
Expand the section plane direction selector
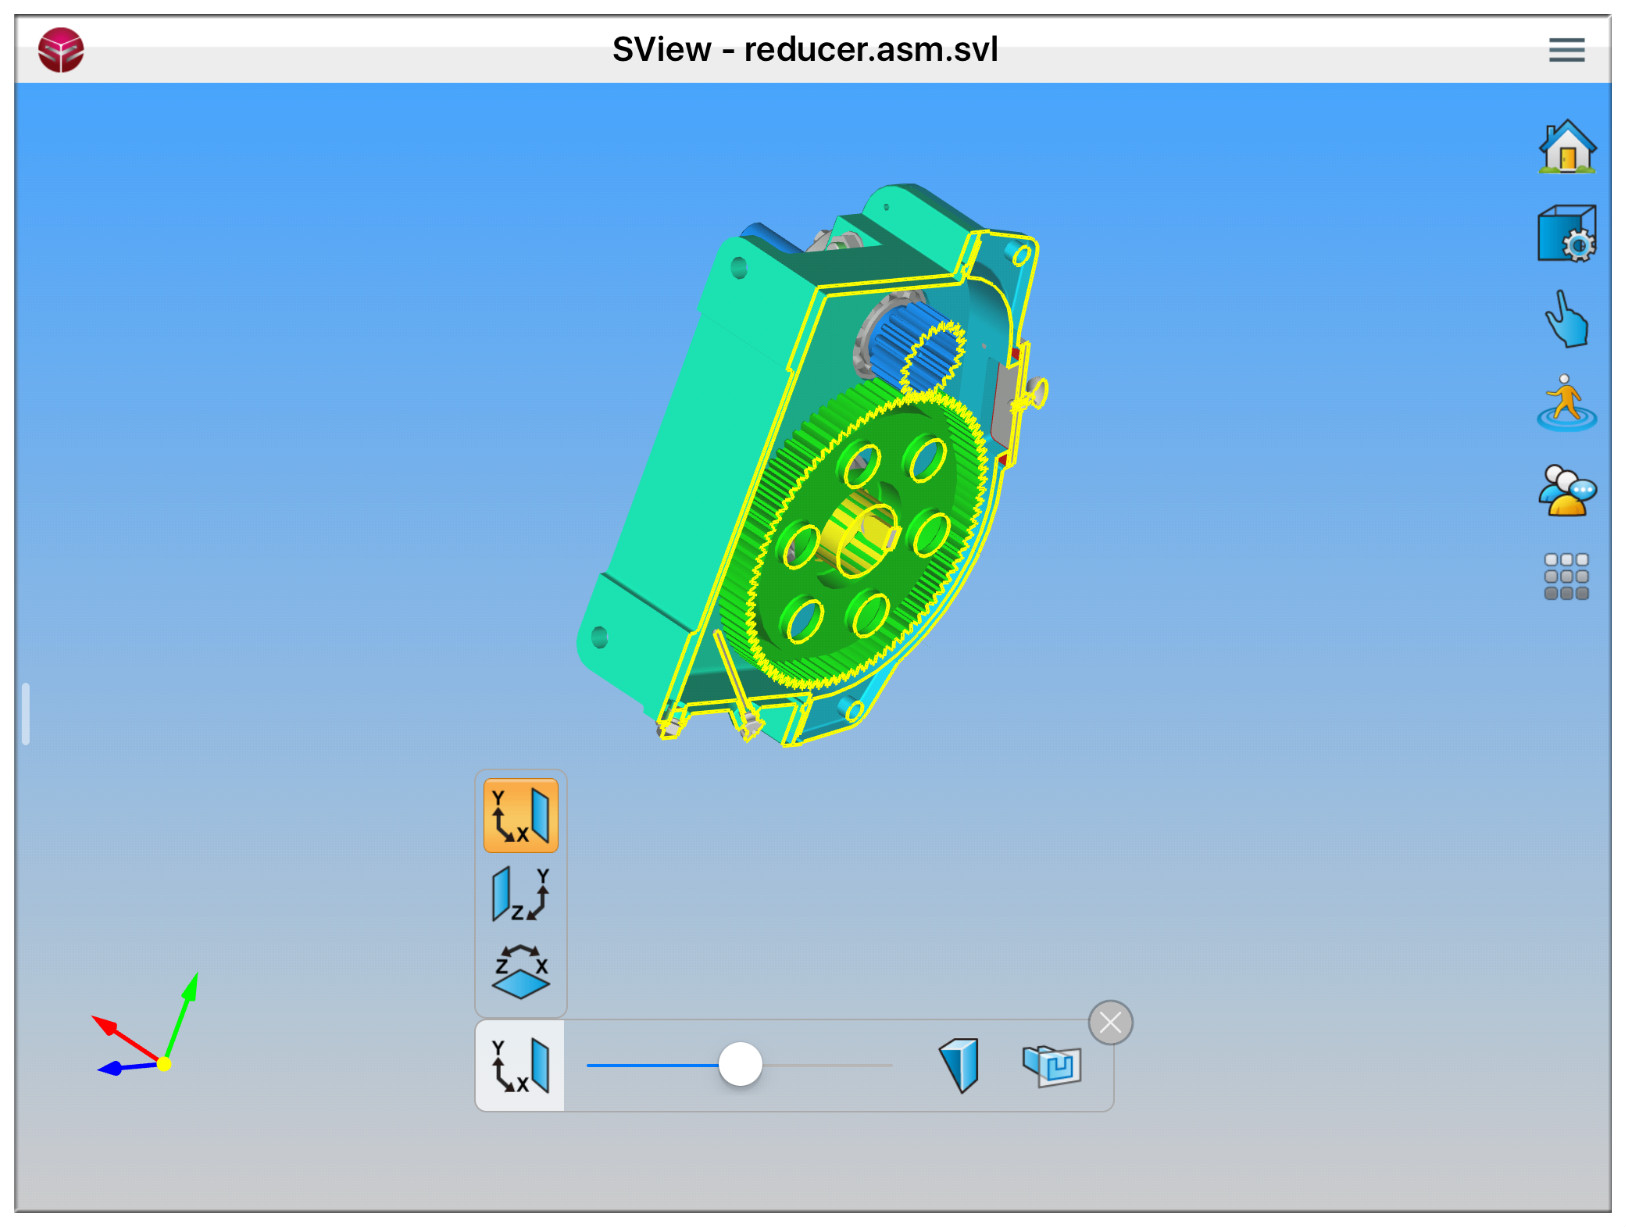(521, 1066)
